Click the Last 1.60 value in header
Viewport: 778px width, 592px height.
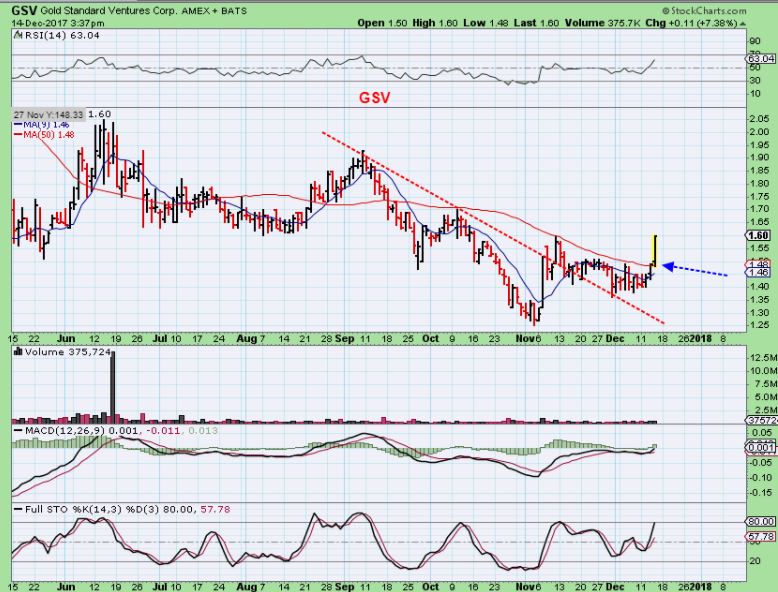[536, 23]
